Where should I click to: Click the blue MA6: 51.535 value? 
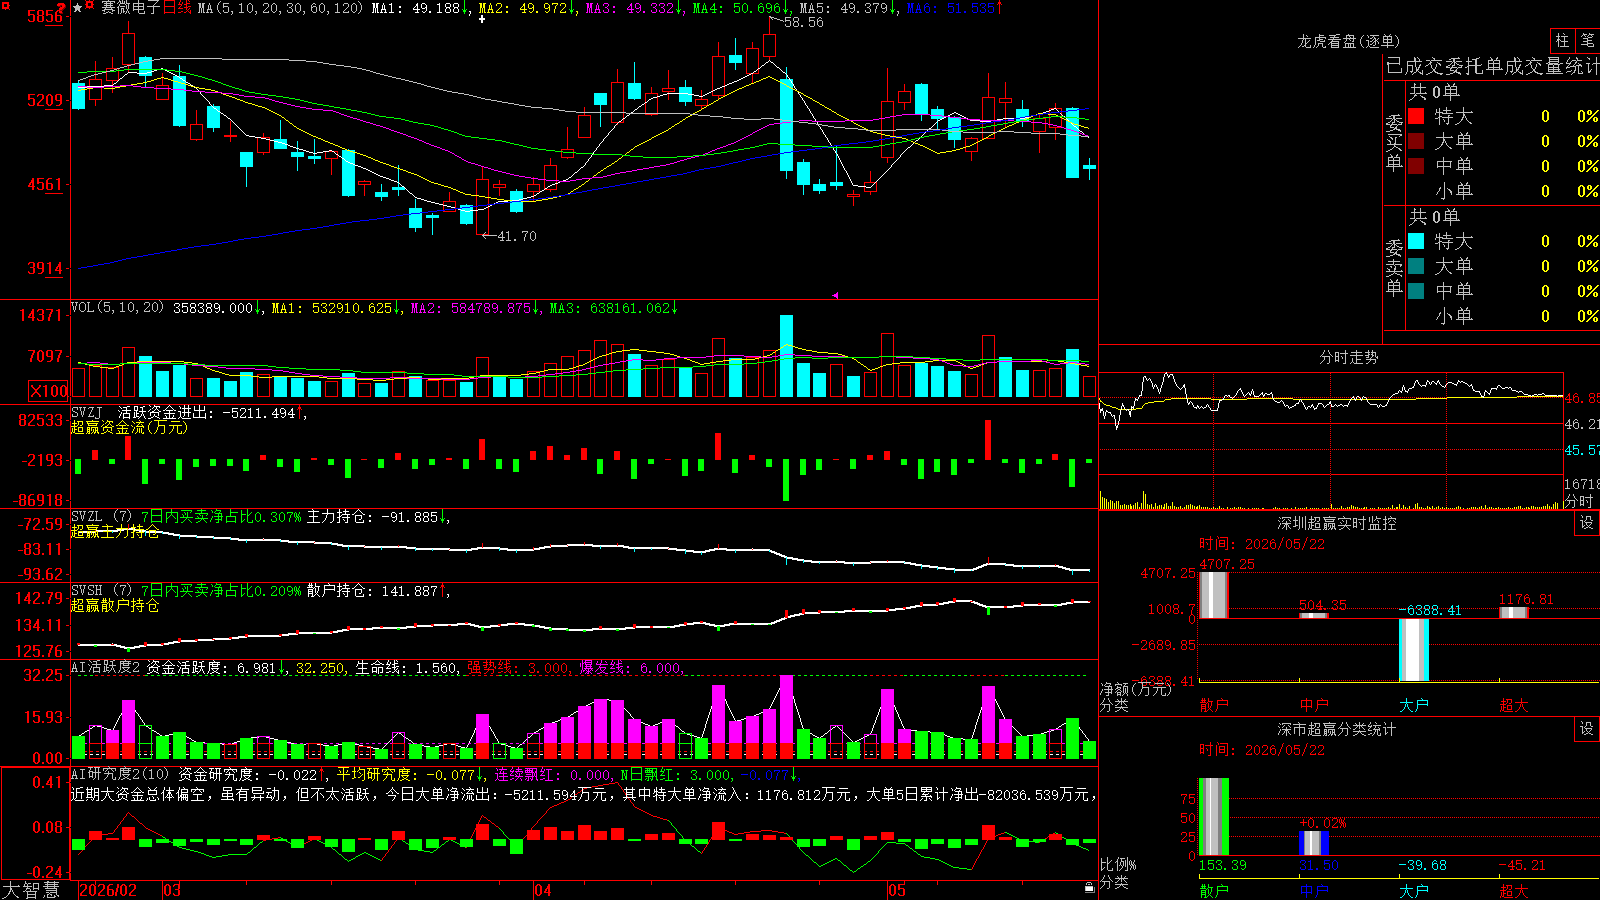tap(955, 8)
